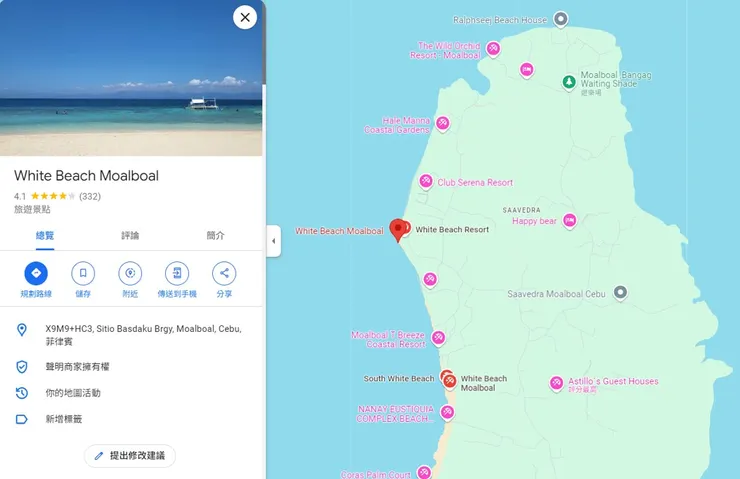740x479 pixels.
Task: Open the nearby (附近) search icon
Action: 130,273
